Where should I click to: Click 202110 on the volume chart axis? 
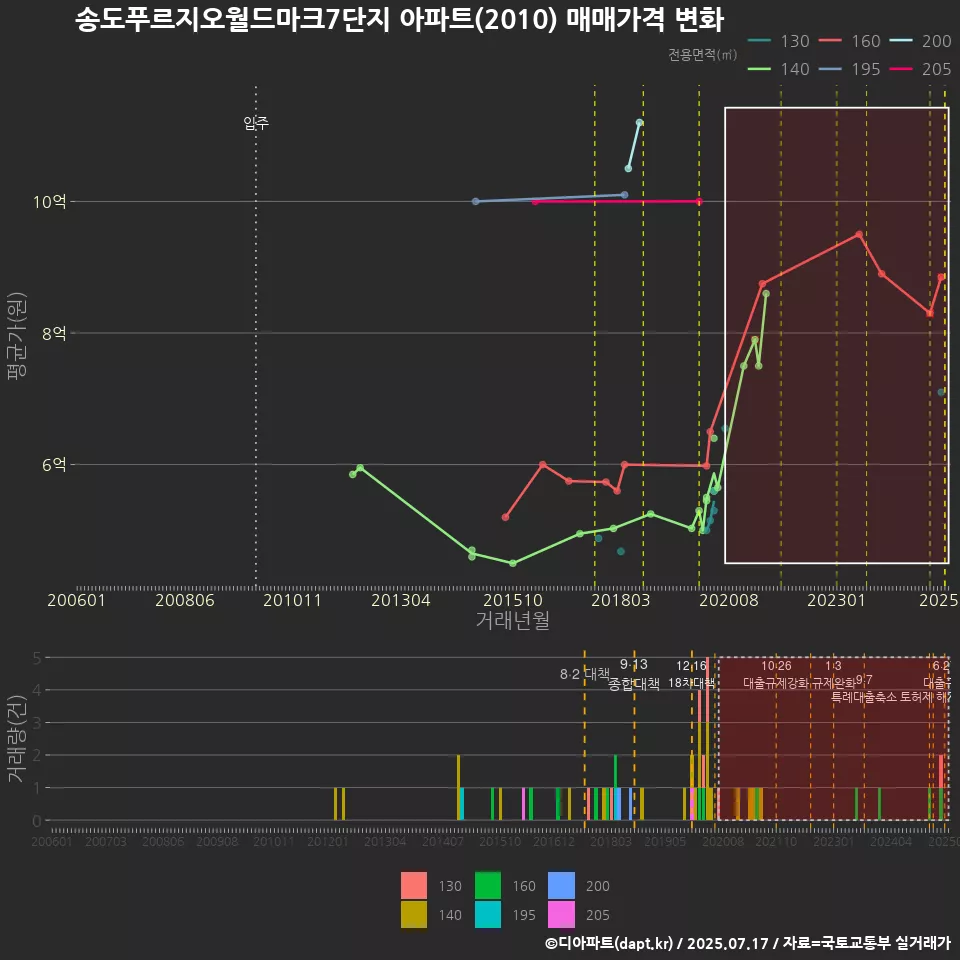tap(776, 842)
